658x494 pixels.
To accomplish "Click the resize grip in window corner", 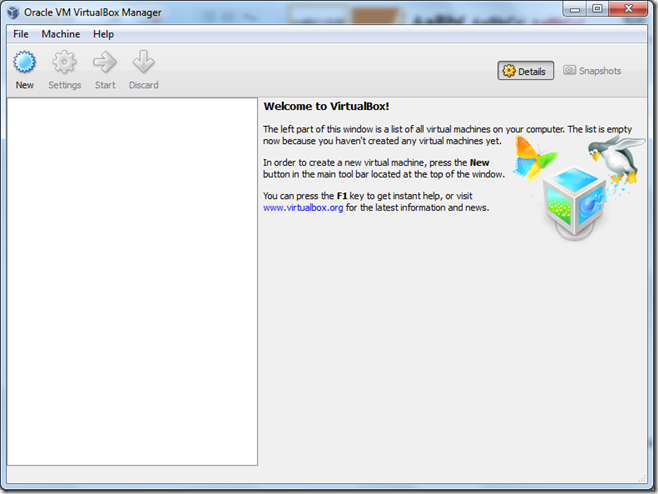I will coord(642,478).
